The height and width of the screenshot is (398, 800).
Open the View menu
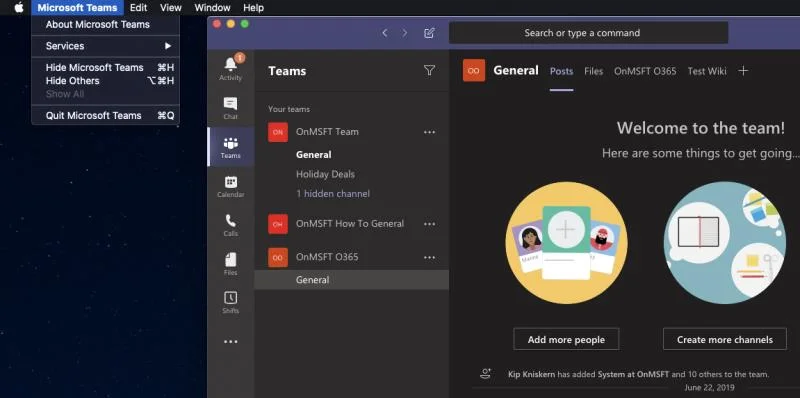click(x=170, y=8)
